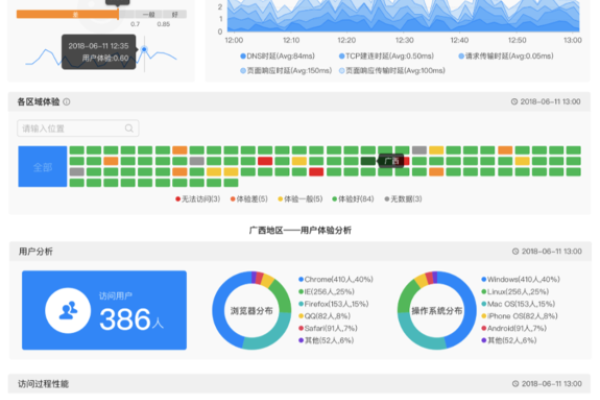The image size is (600, 400).
Task: Select the orange tile in the grid's second row
Action: 111,161
